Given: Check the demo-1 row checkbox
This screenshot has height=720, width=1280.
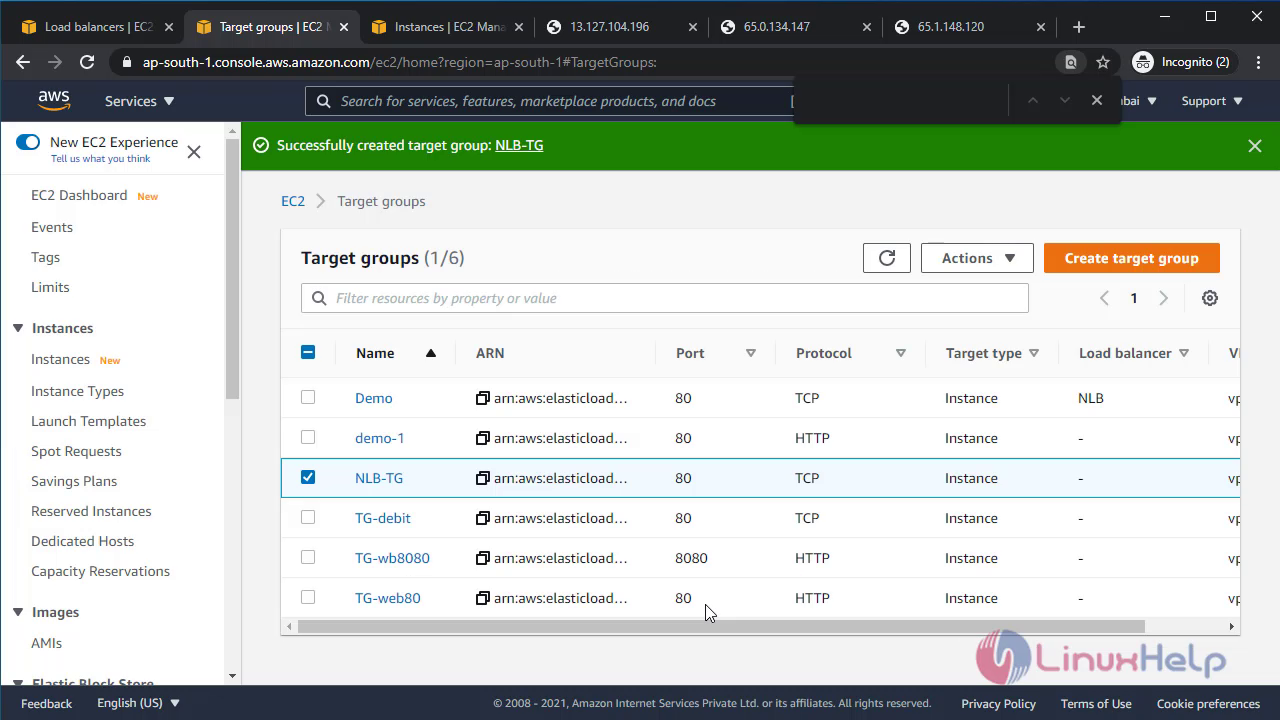Looking at the screenshot, I should [308, 437].
